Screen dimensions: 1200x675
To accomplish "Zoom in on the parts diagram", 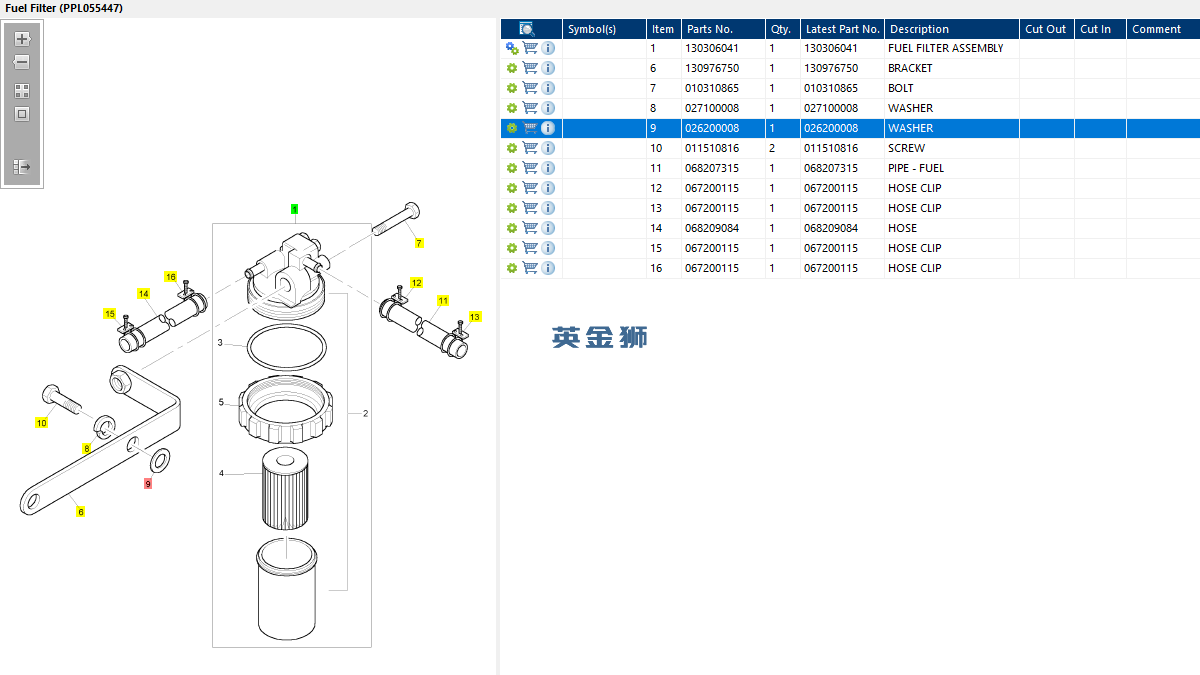I will 22,39.
